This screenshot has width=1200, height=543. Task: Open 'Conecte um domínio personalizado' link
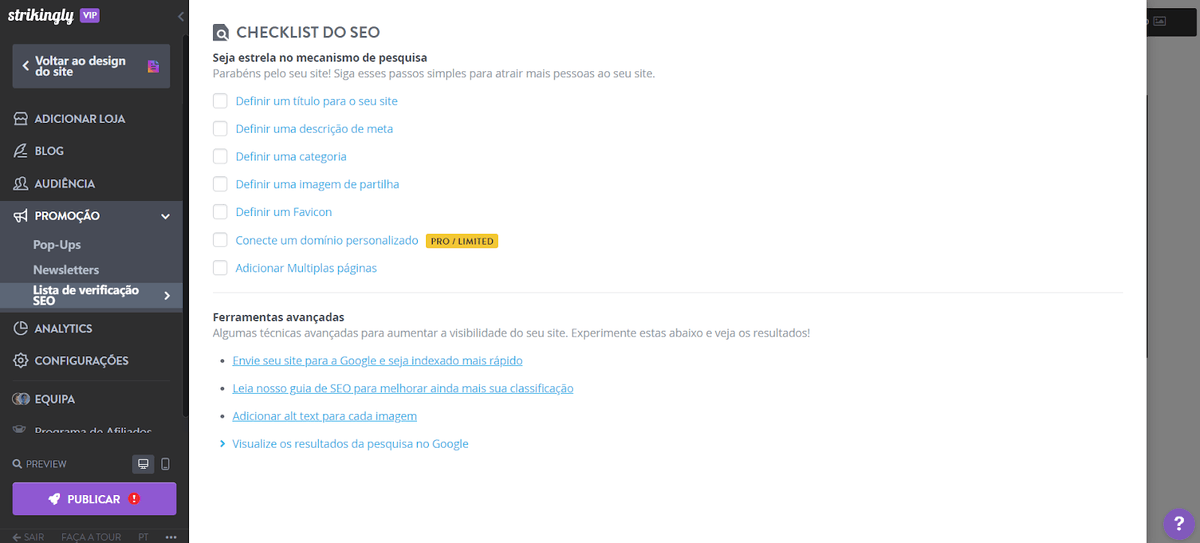pyautogui.click(x=327, y=241)
